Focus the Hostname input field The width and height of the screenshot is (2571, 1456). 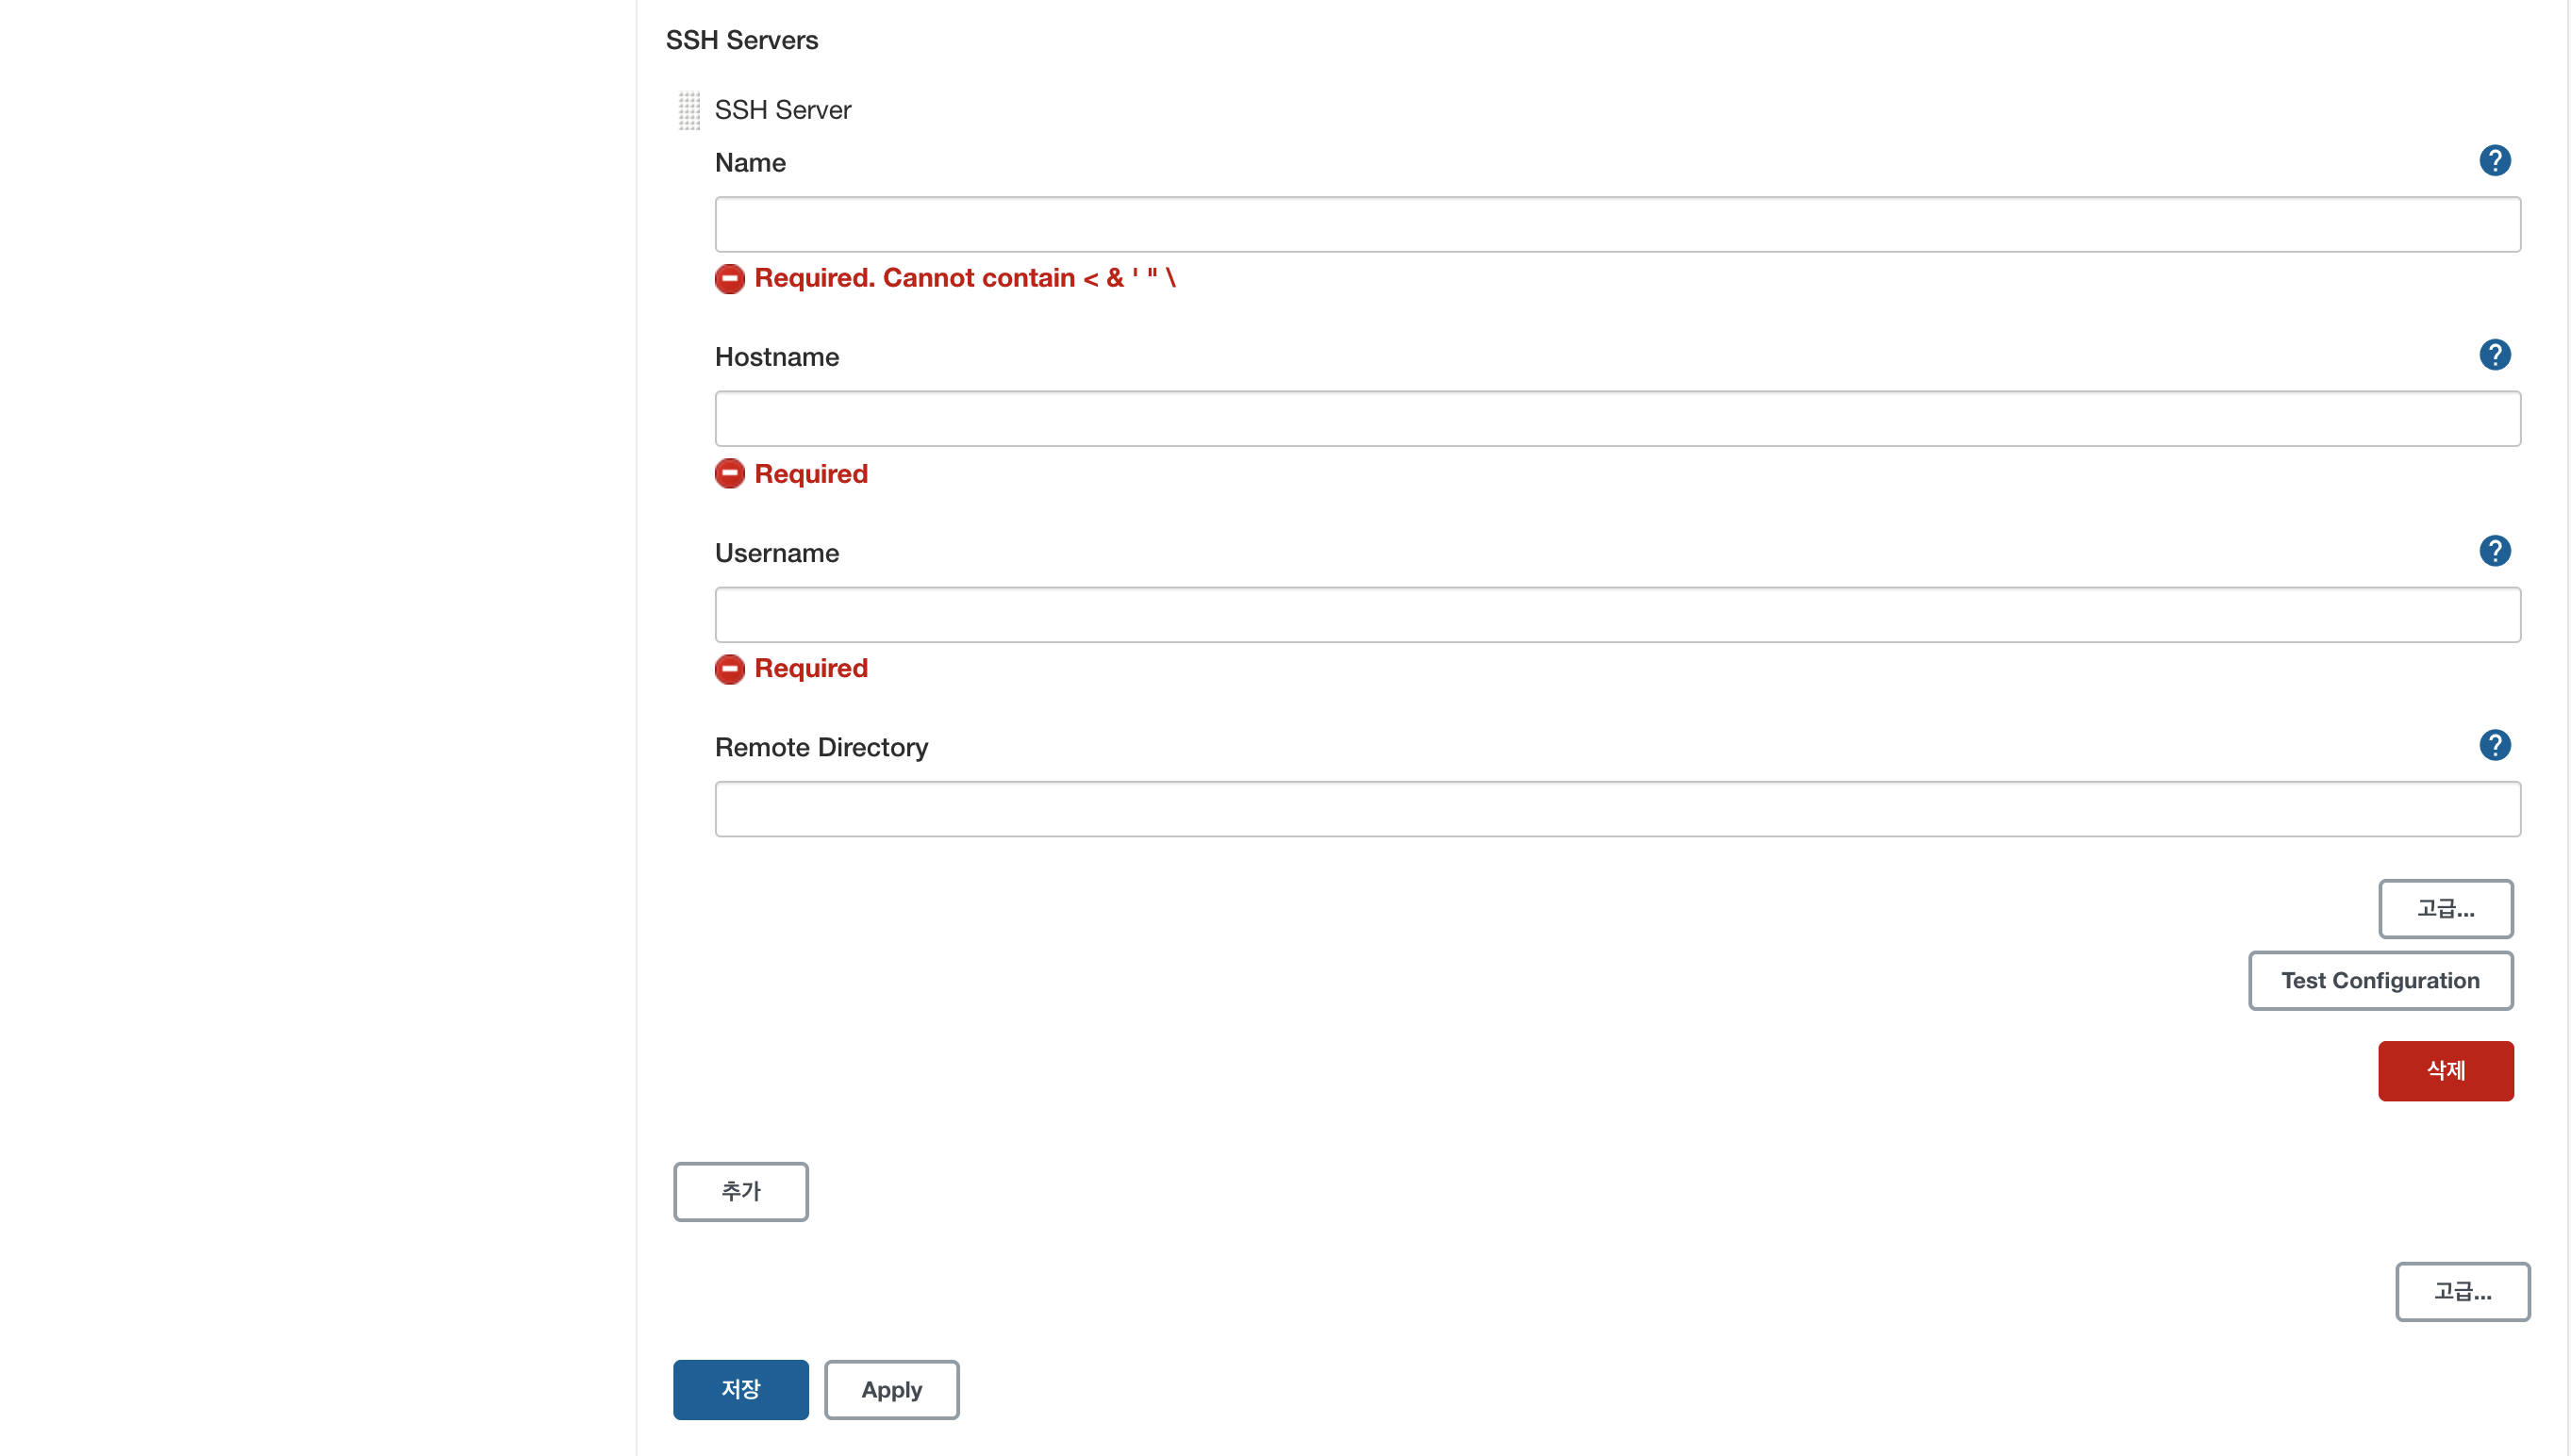point(1617,419)
